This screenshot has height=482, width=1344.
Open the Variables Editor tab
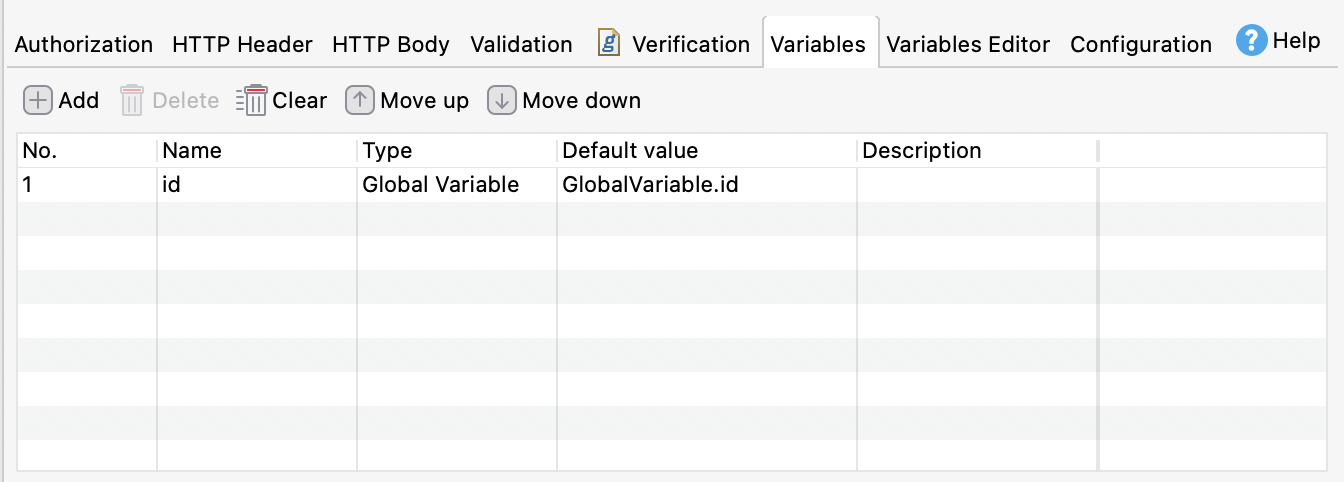coord(968,44)
